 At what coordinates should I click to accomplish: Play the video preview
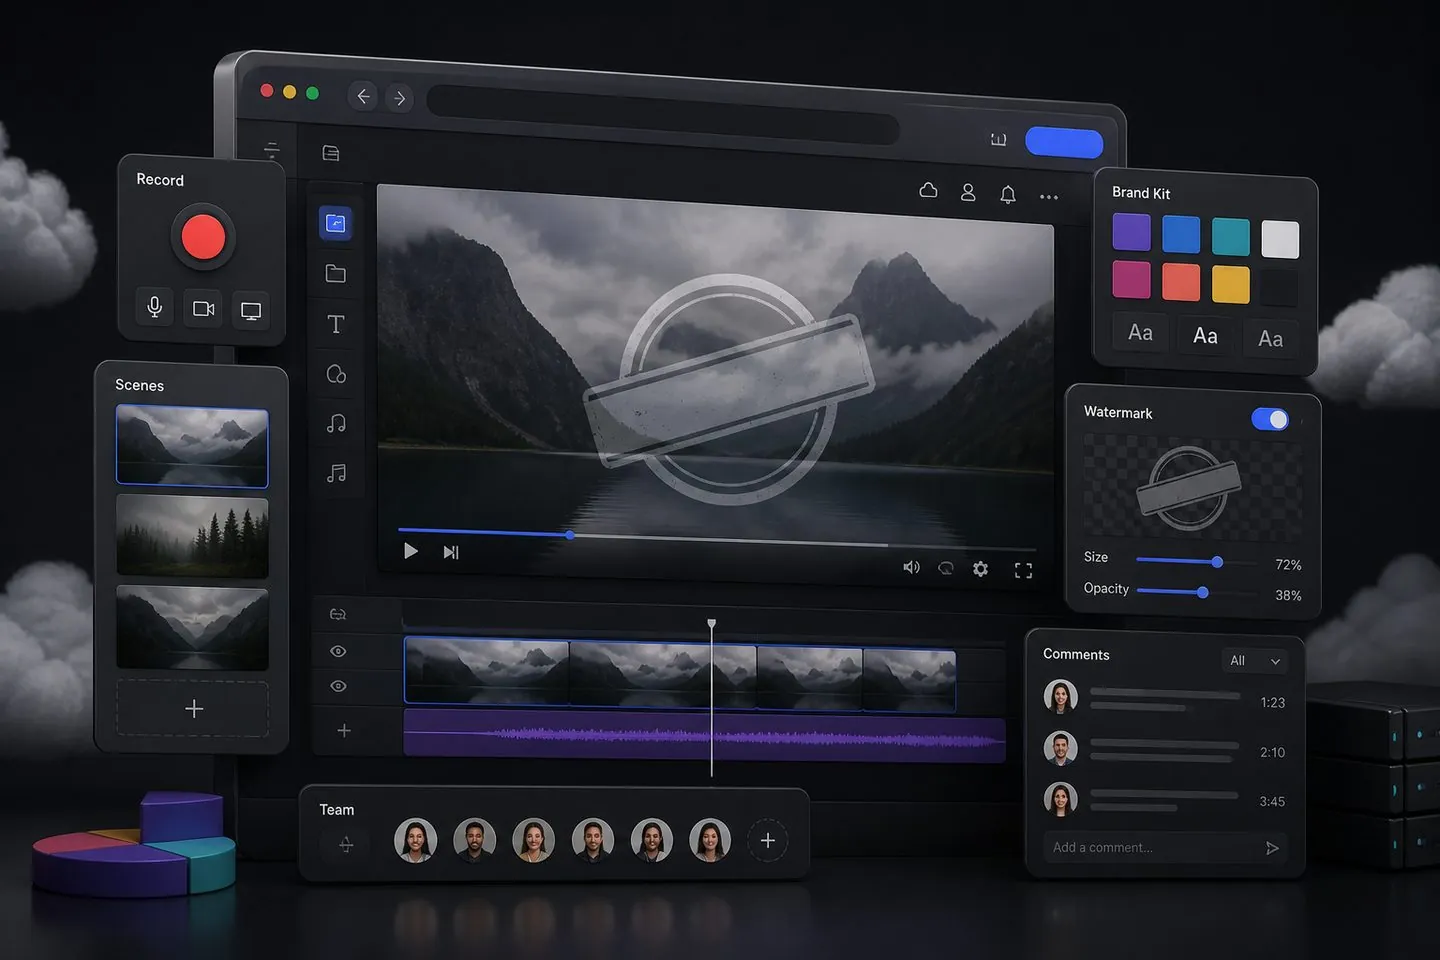pyautogui.click(x=410, y=551)
